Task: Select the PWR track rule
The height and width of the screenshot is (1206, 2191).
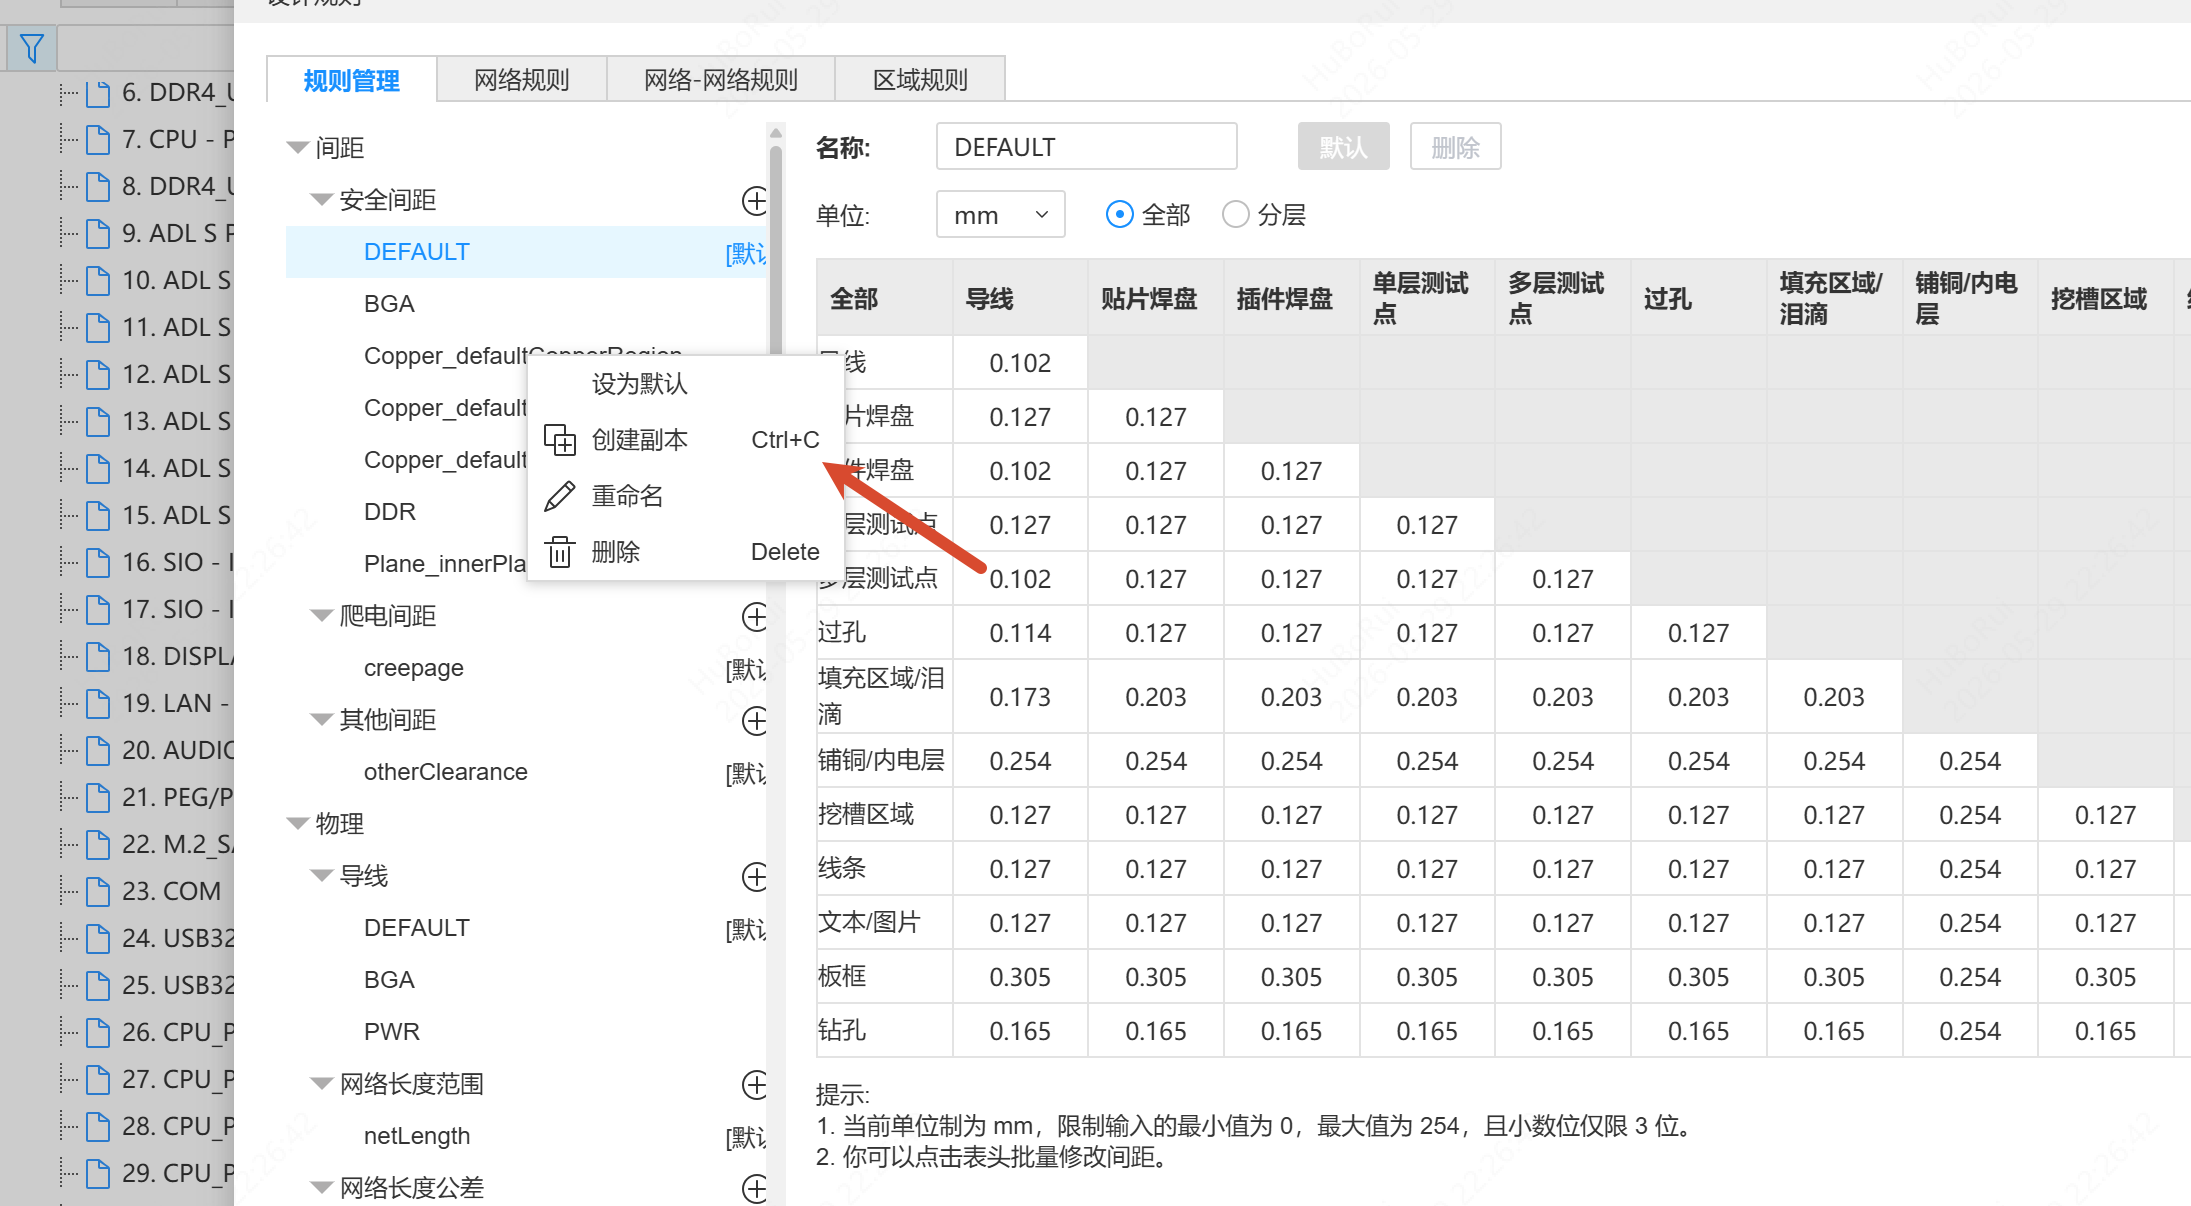Action: (528, 1032)
